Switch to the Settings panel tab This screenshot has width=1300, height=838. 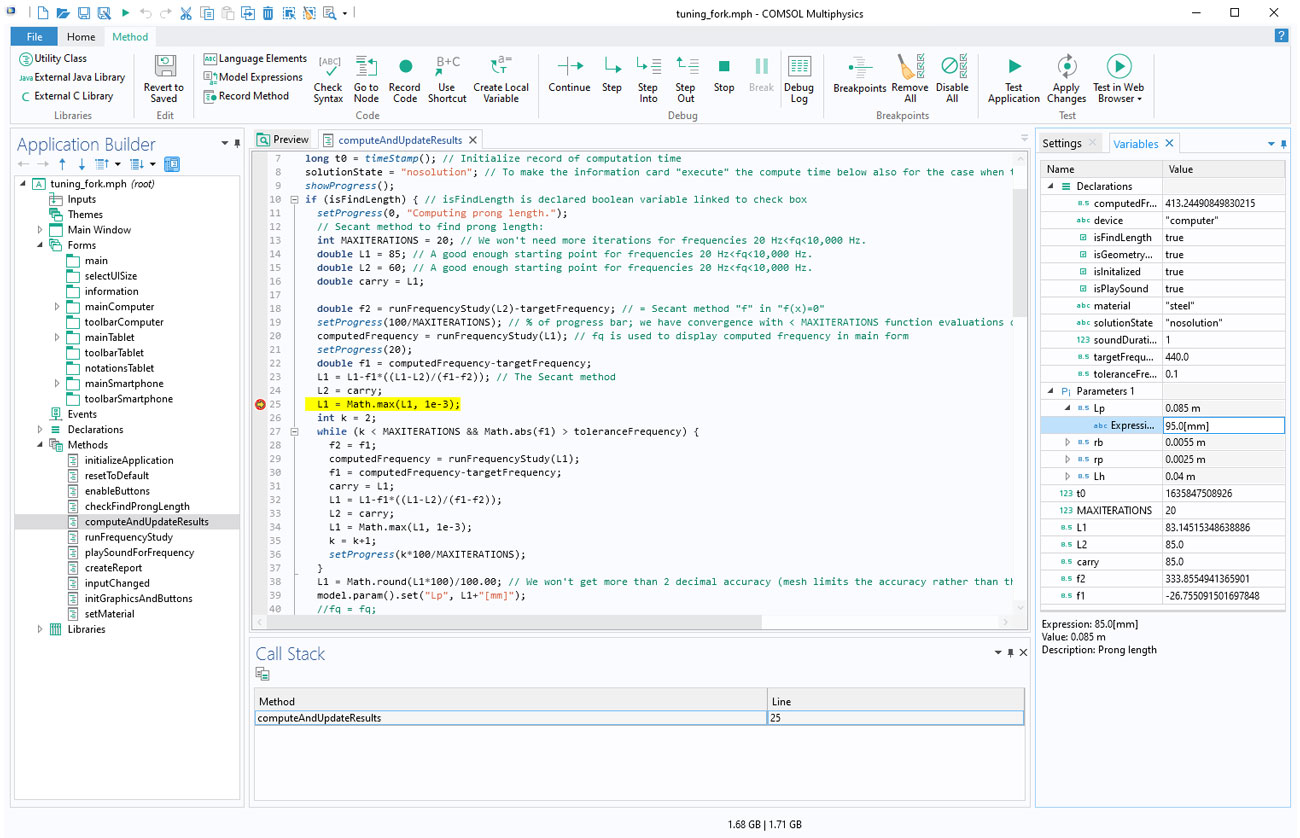[x=1062, y=143]
